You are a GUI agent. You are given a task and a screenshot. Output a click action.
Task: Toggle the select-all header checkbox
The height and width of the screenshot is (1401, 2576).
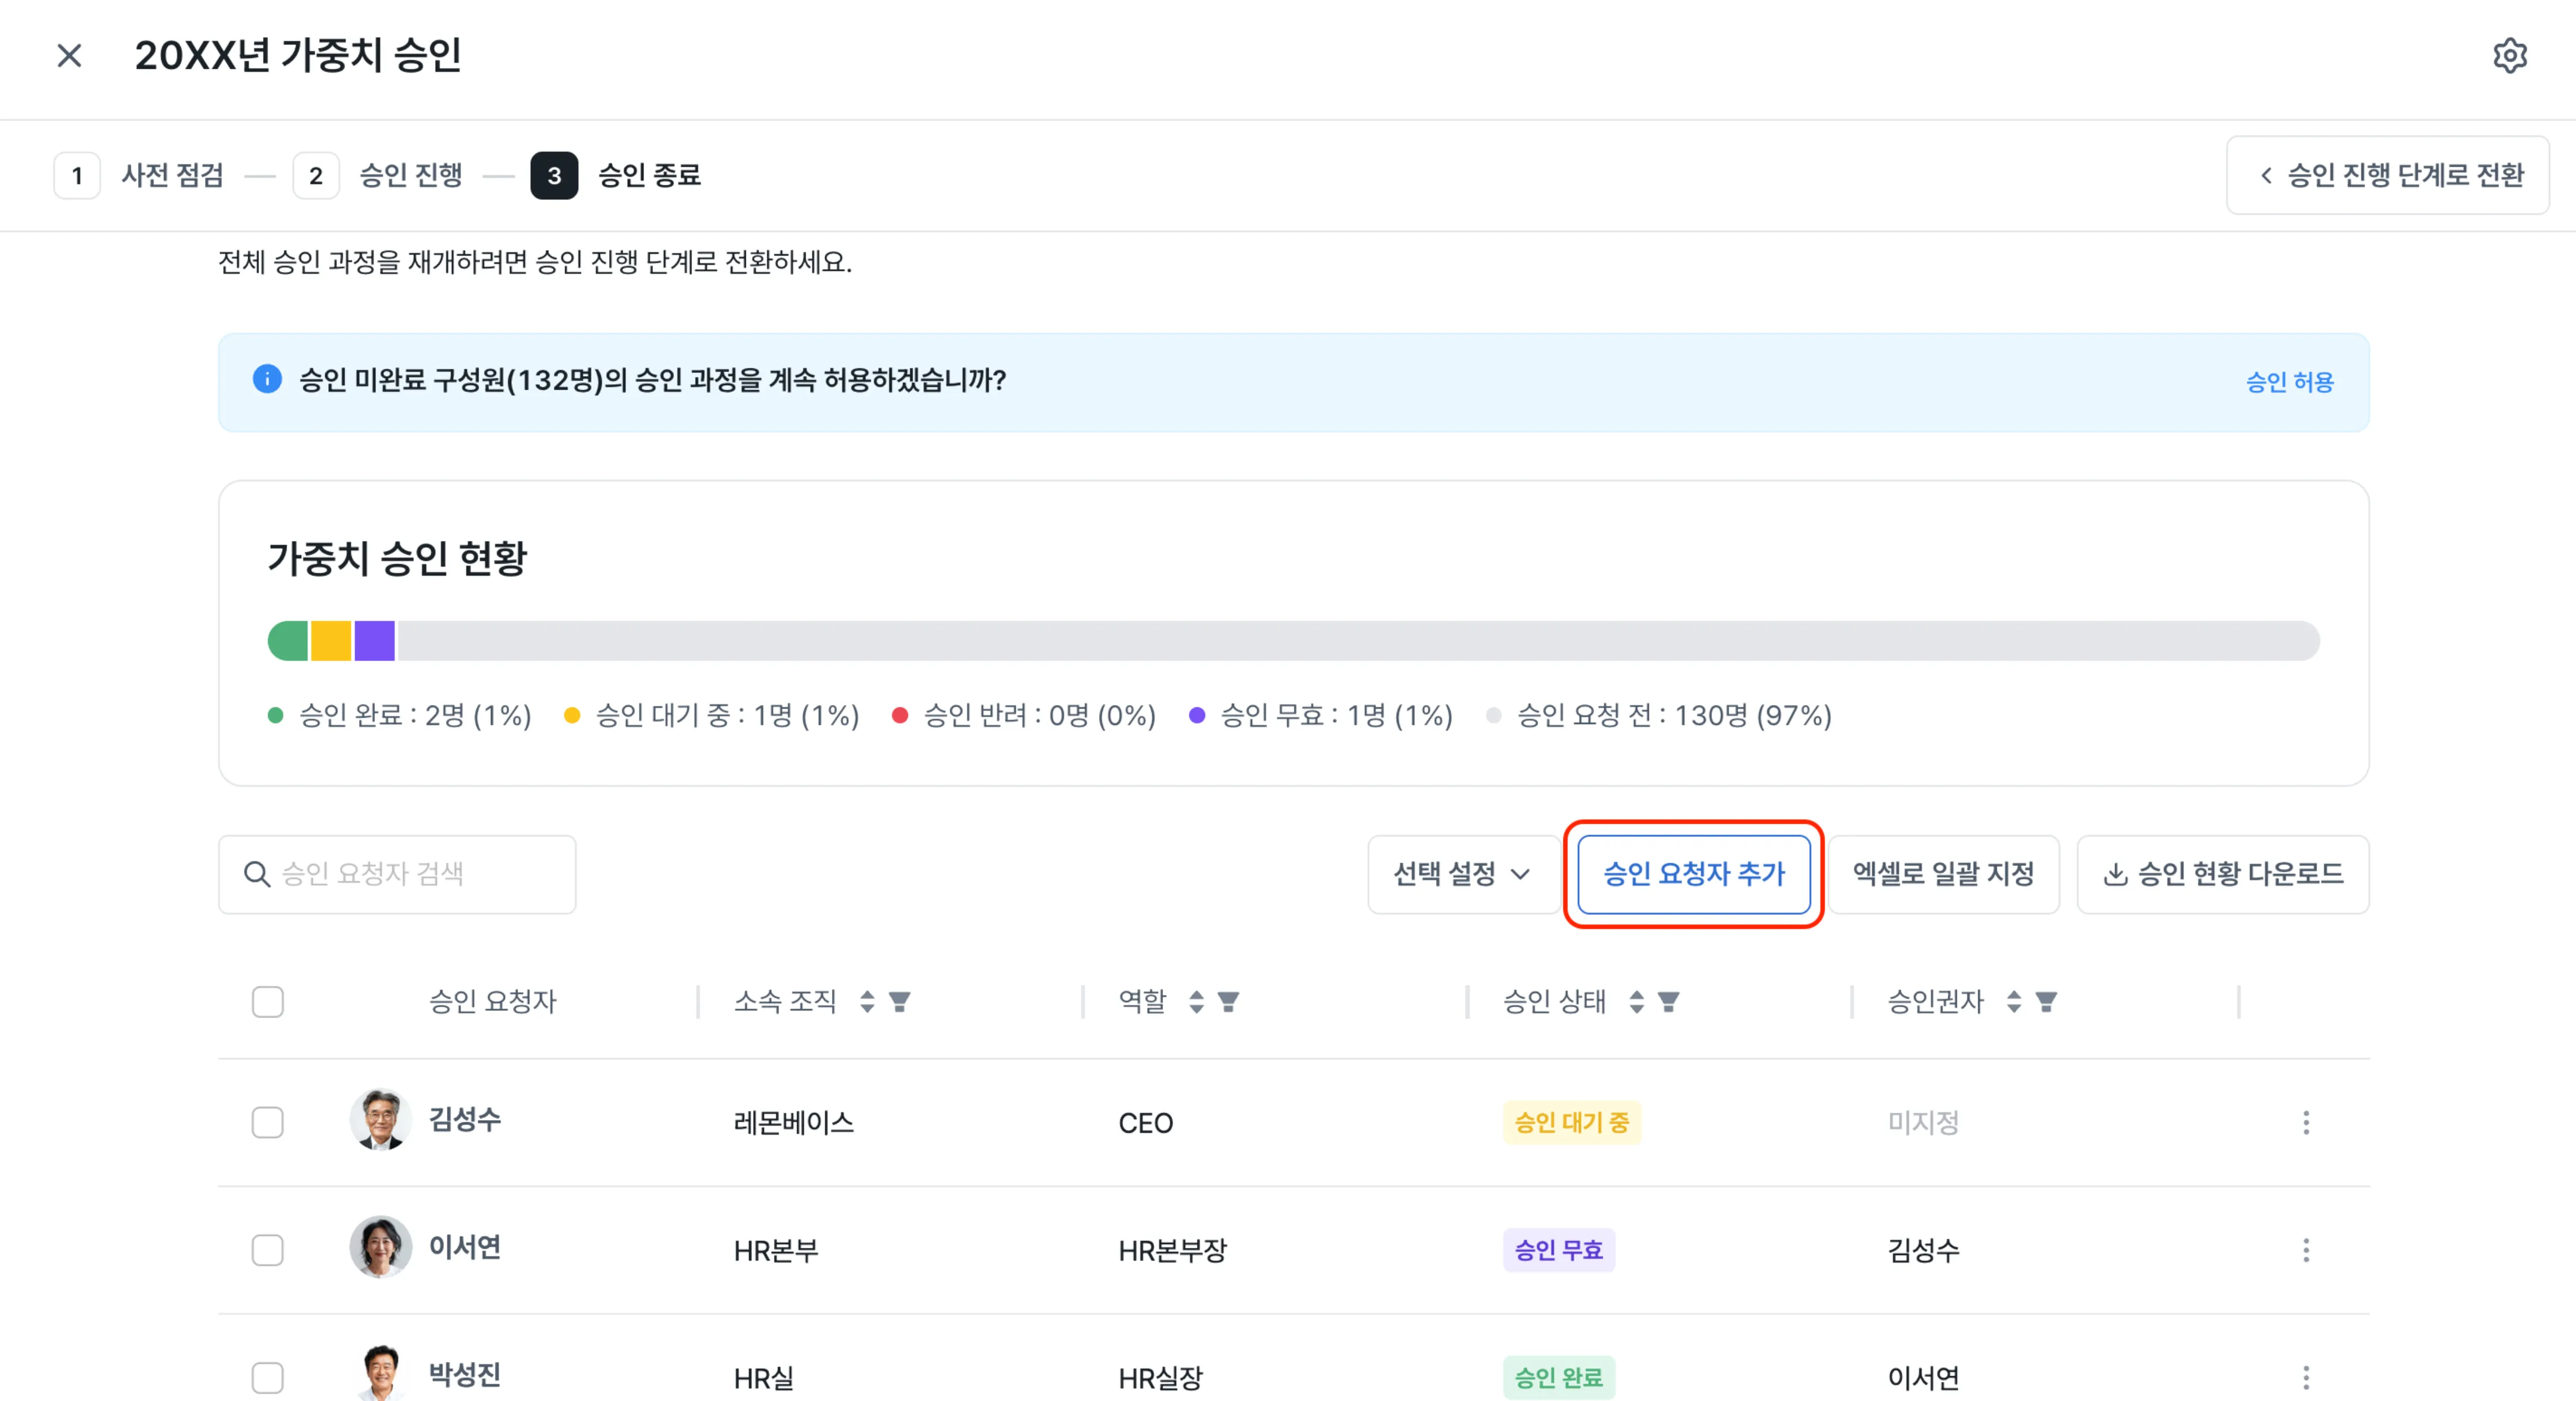point(267,1002)
